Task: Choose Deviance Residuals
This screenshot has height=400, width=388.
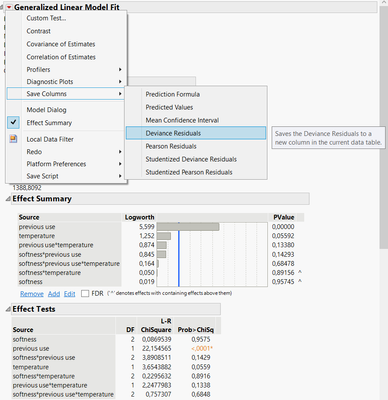Action: tap(196, 133)
